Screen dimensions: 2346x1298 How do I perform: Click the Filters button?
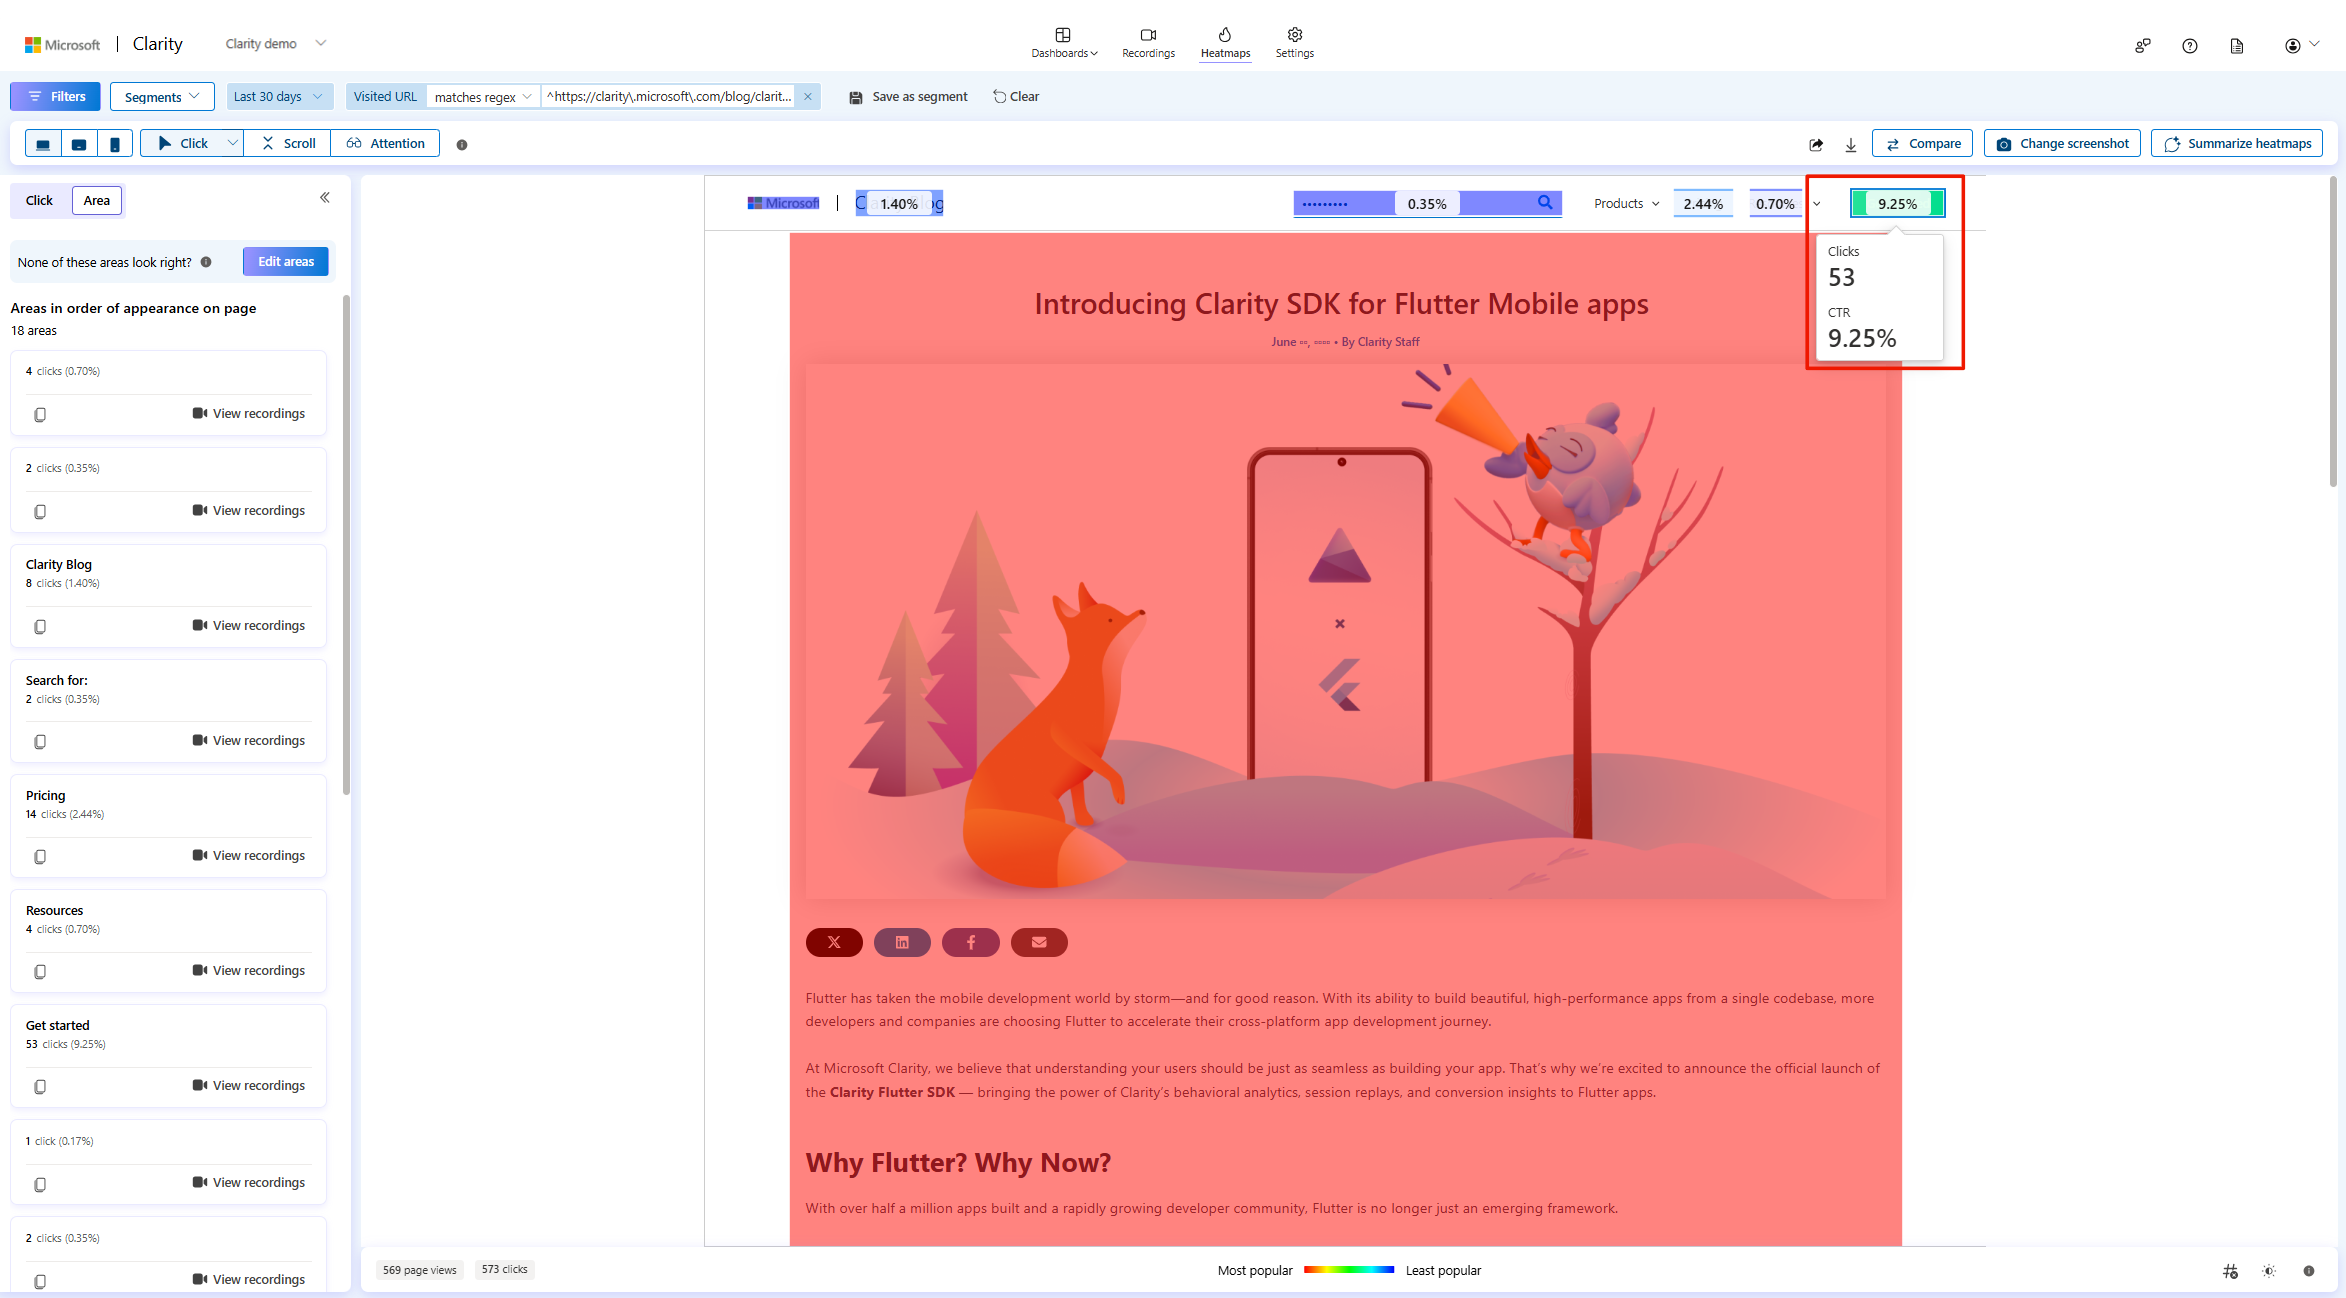(x=56, y=97)
